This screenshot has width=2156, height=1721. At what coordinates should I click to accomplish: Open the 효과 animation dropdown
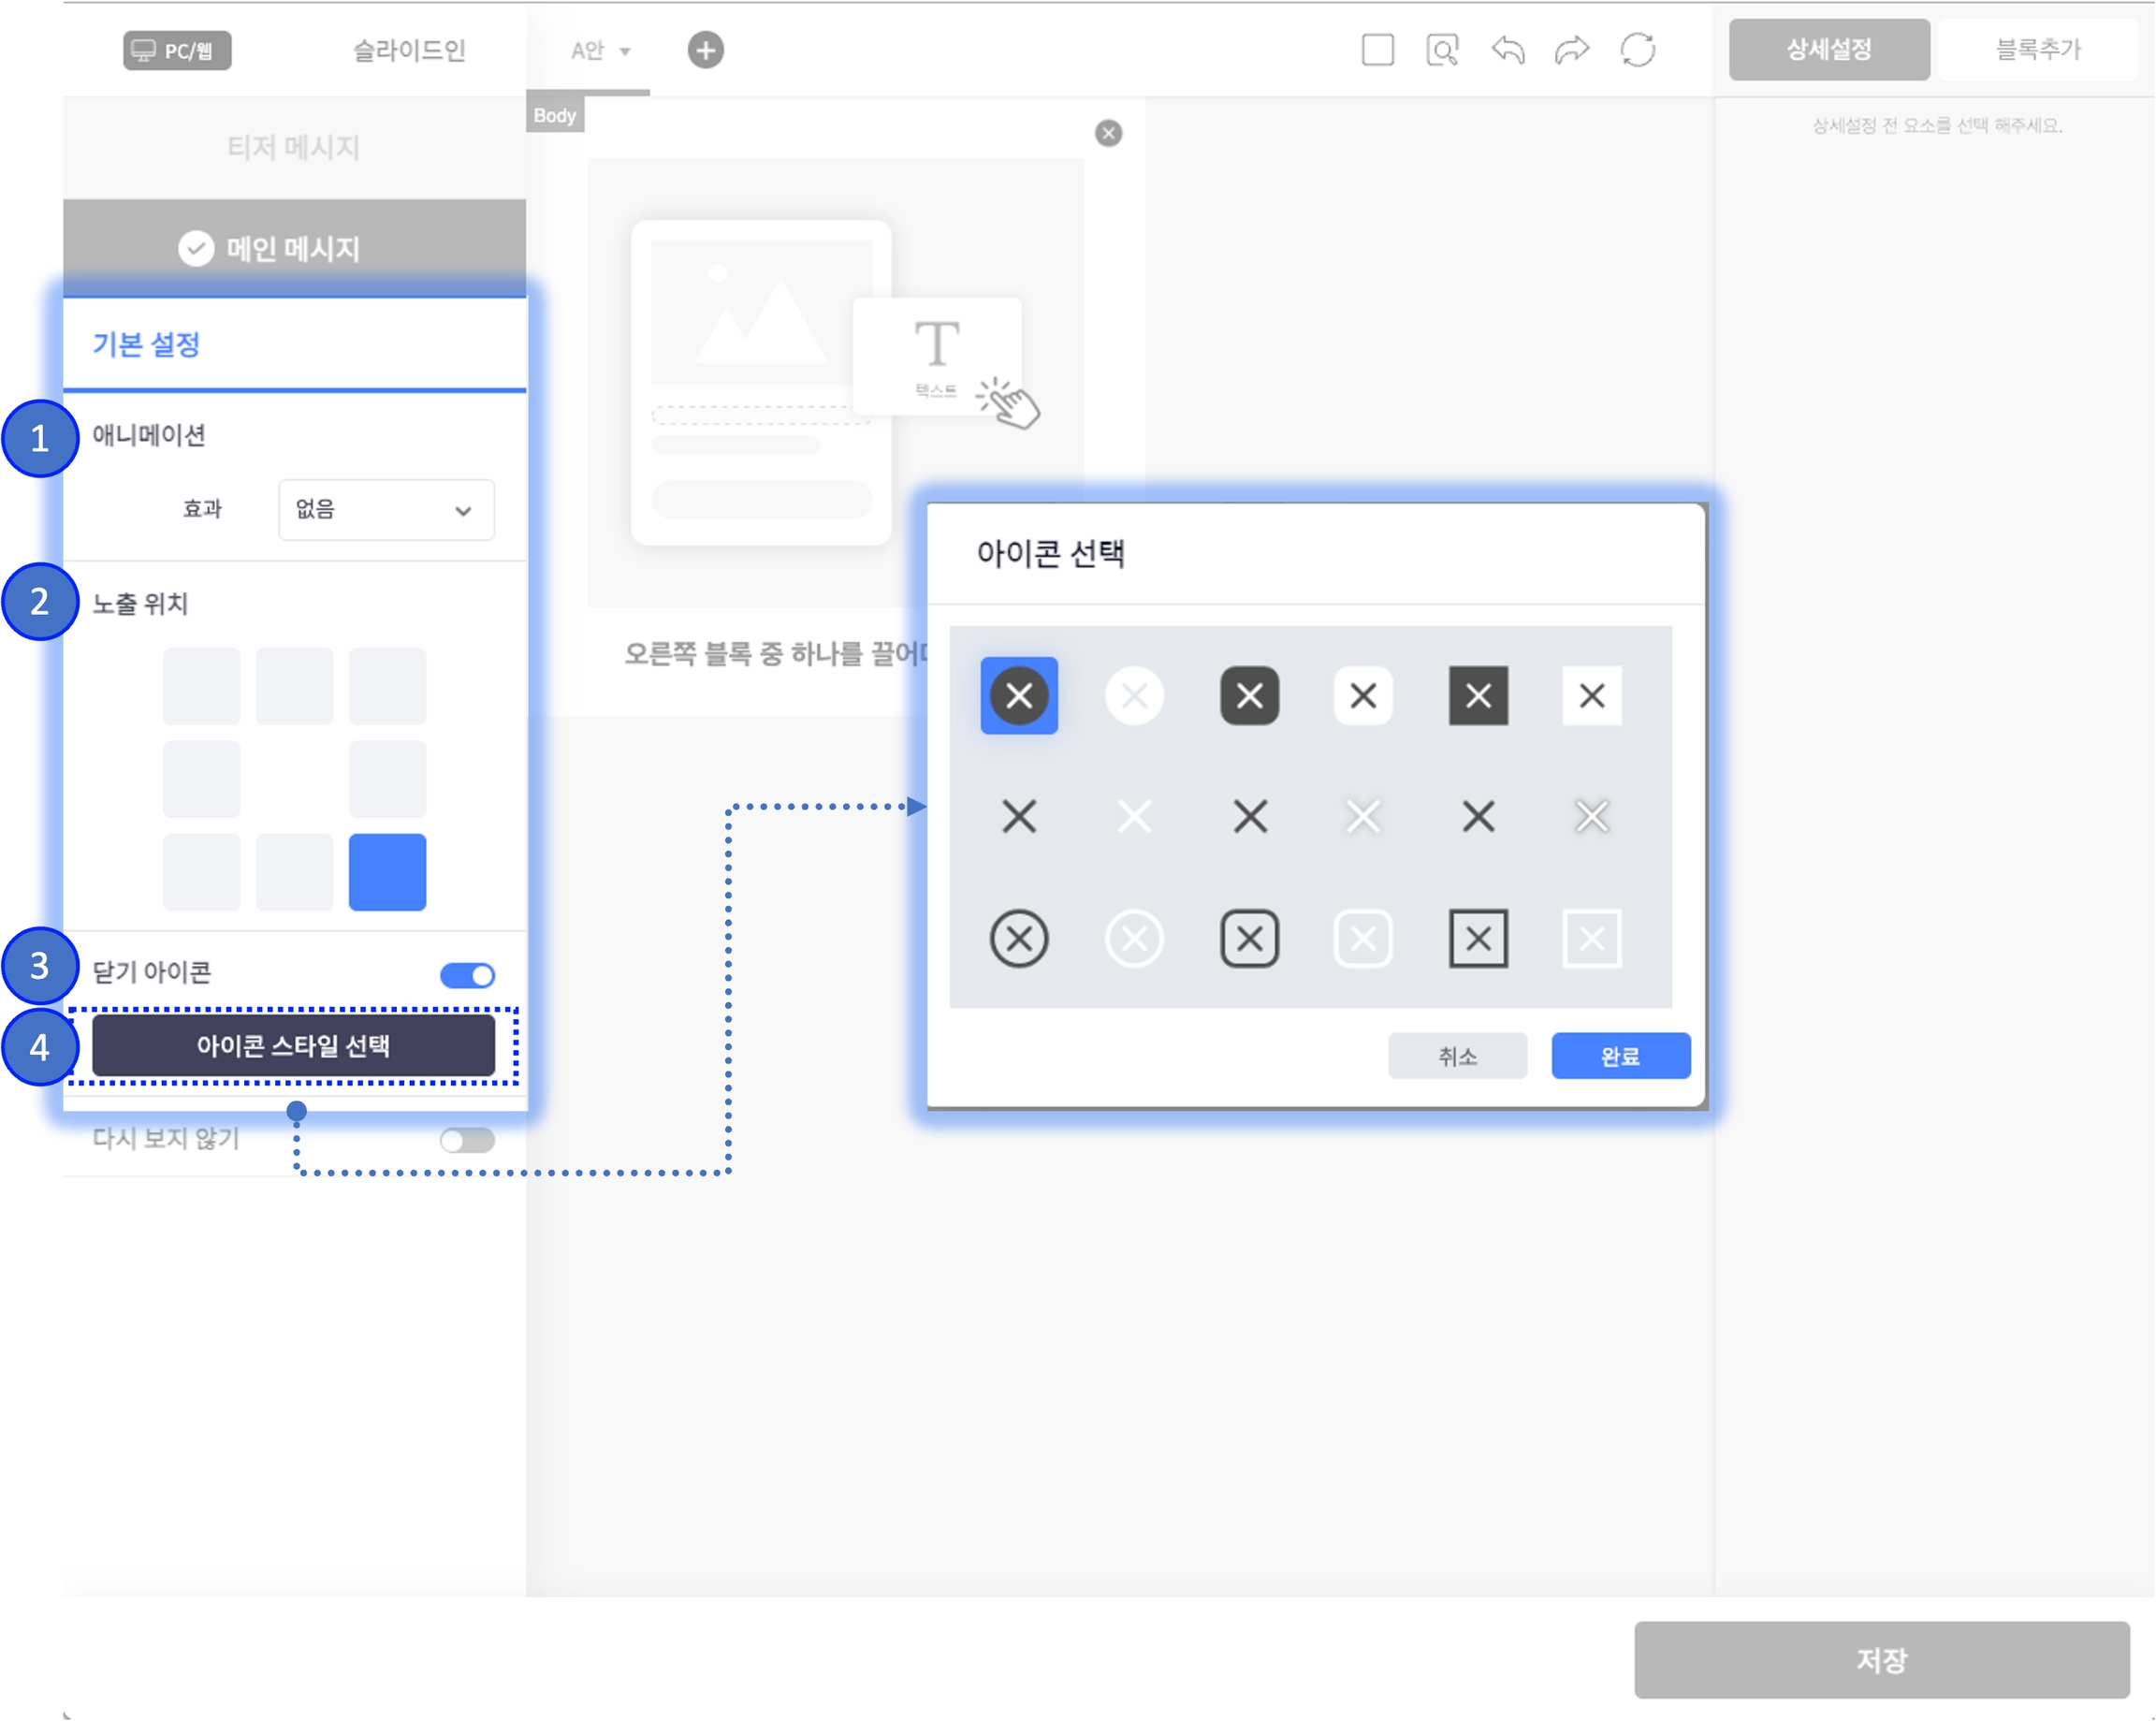click(x=386, y=510)
